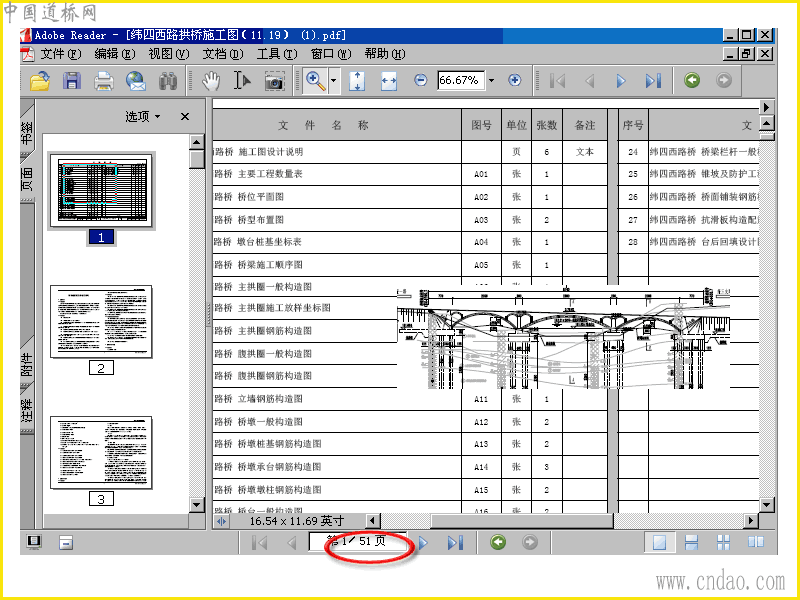The width and height of the screenshot is (800, 600).
Task: Select the Zoom In magnifier tool
Action: pos(316,81)
